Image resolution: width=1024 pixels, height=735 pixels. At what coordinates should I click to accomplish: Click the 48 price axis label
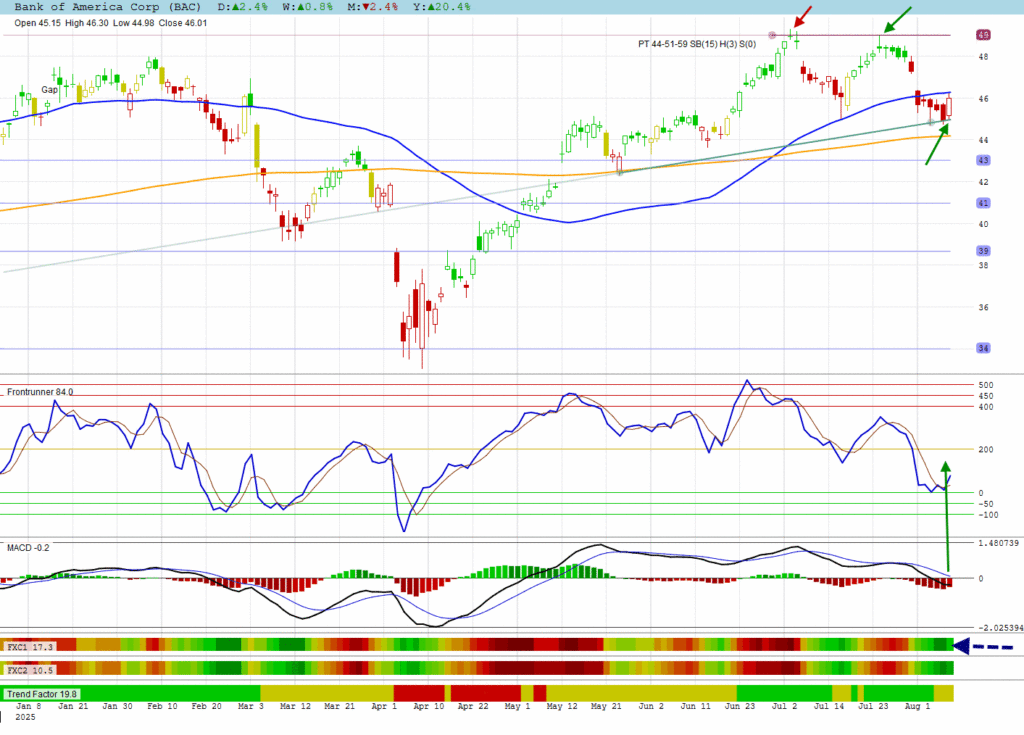click(984, 57)
